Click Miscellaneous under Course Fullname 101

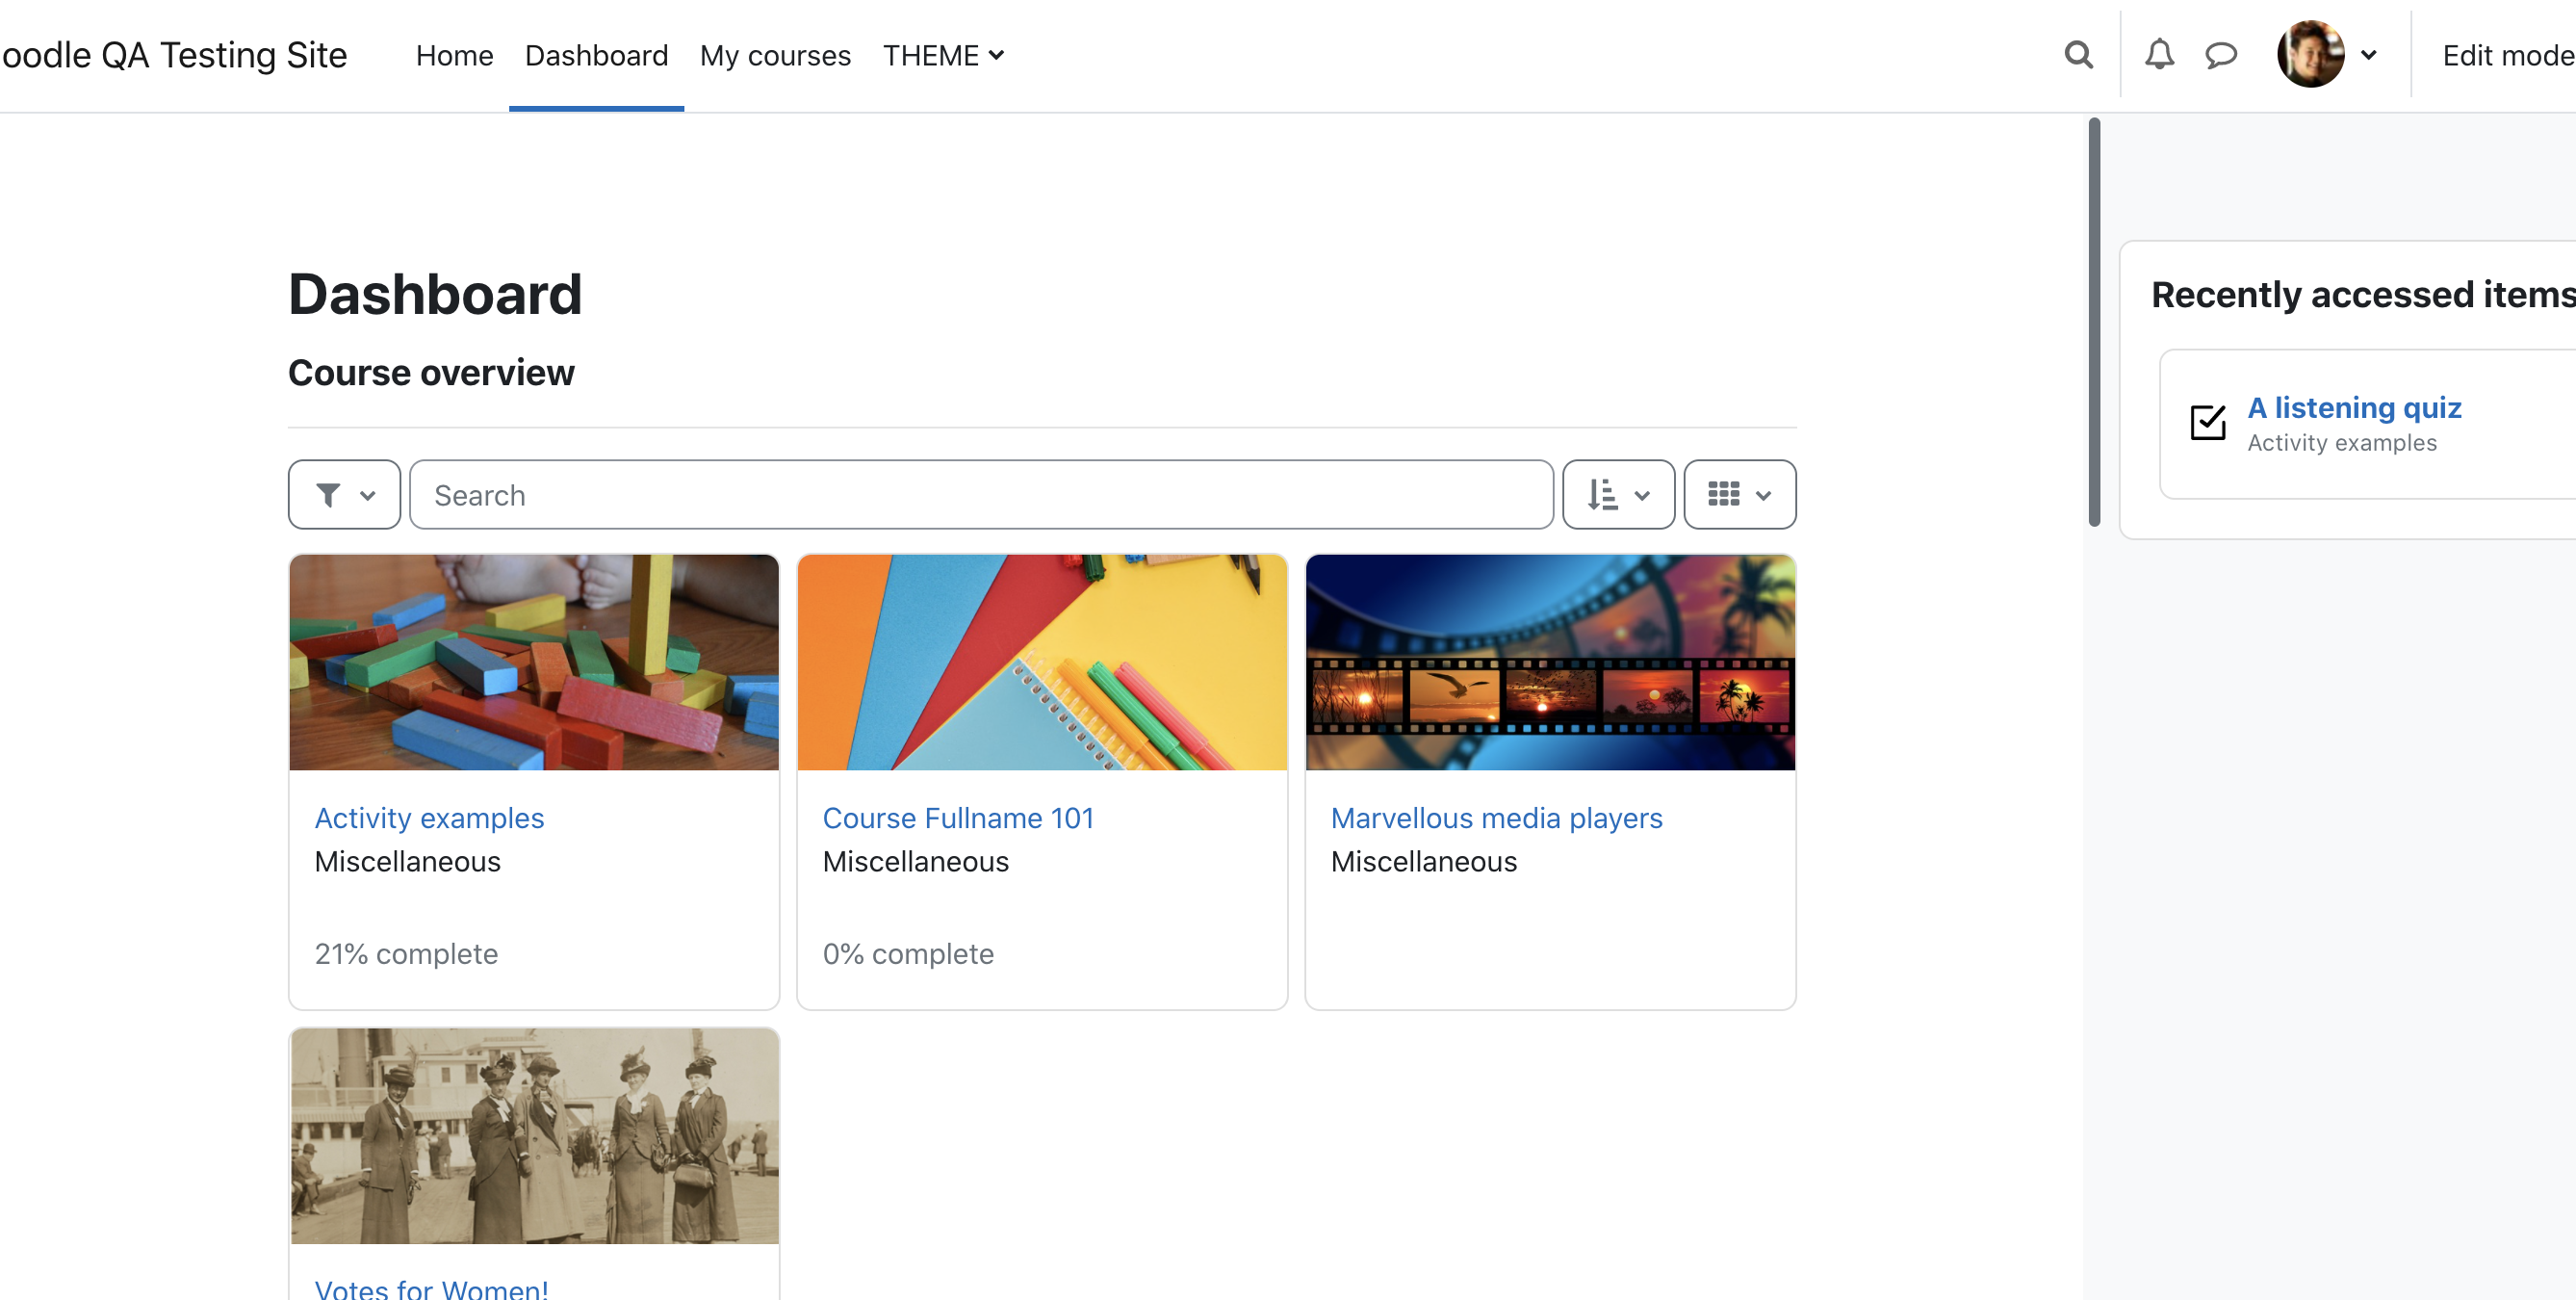point(916,862)
